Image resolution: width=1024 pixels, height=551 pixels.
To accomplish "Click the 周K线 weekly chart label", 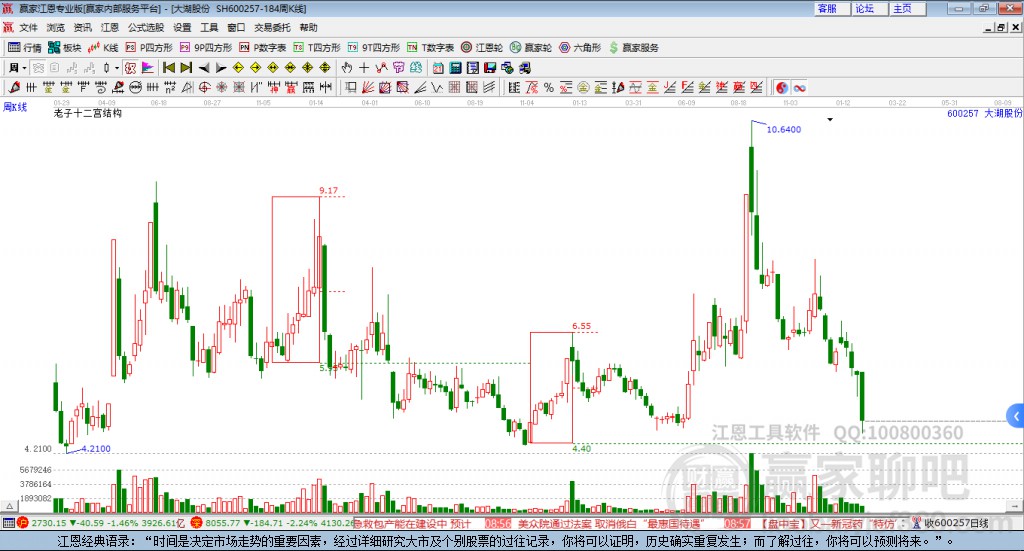I will tap(15, 107).
